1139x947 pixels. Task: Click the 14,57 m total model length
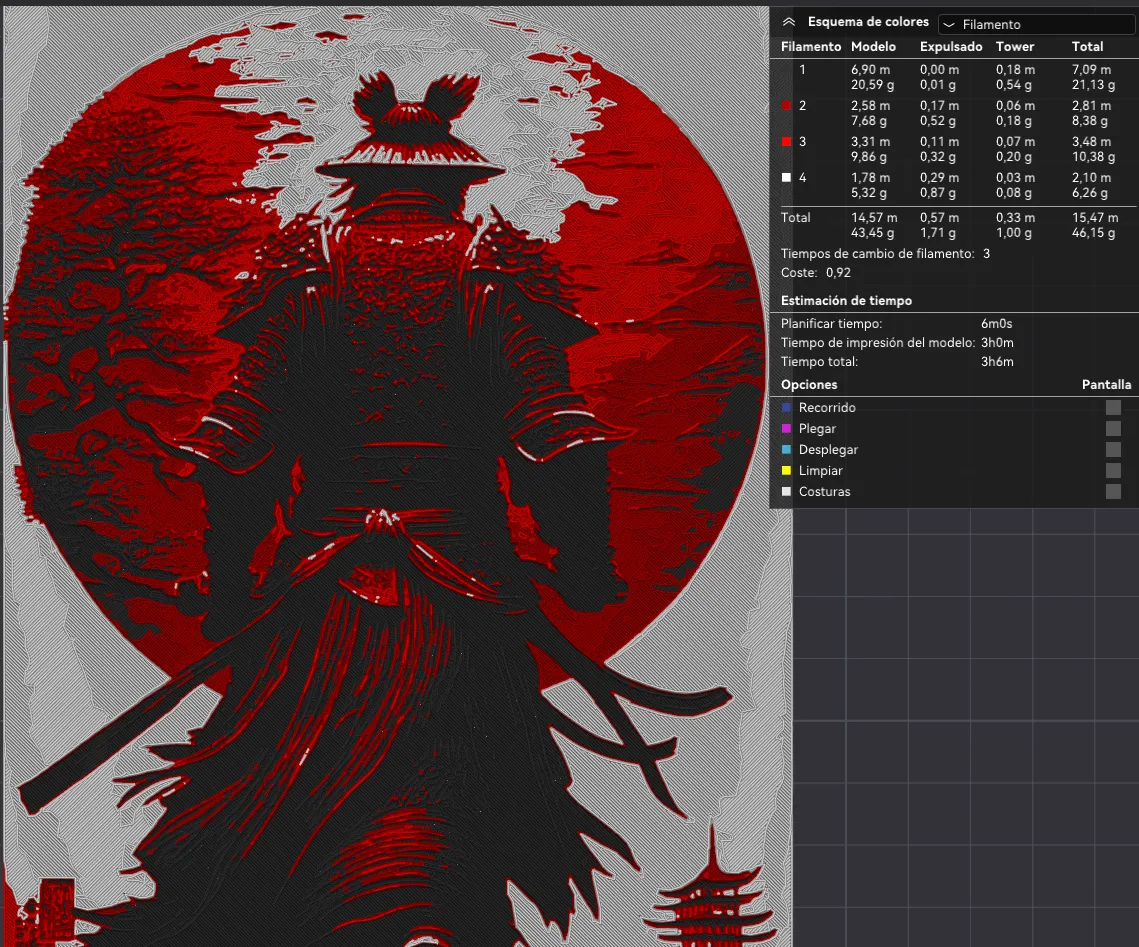pos(874,218)
